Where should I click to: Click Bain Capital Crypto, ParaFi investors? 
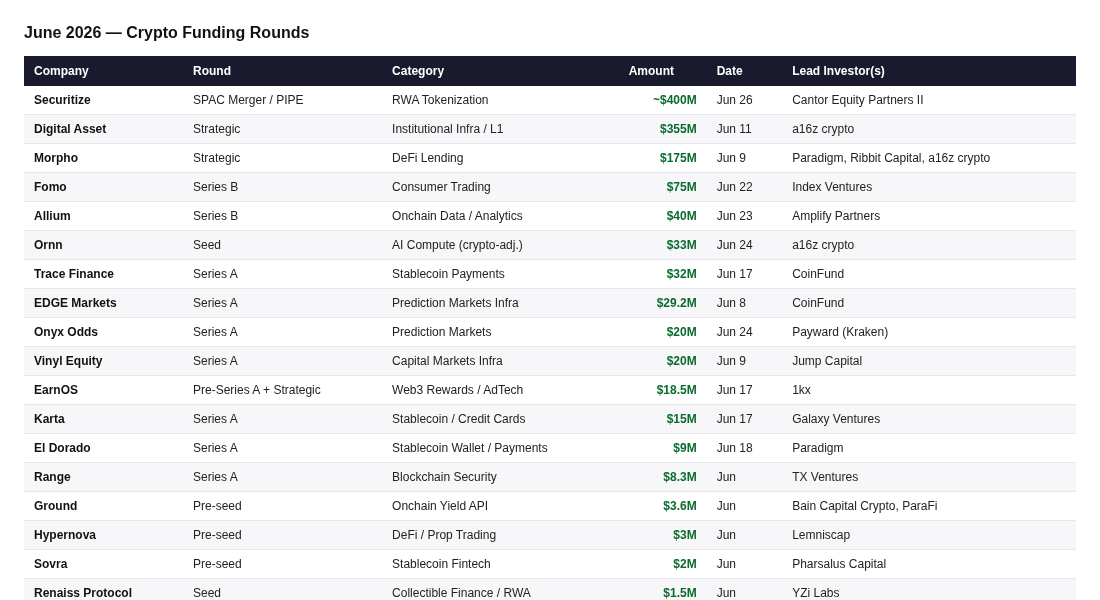[864, 506]
